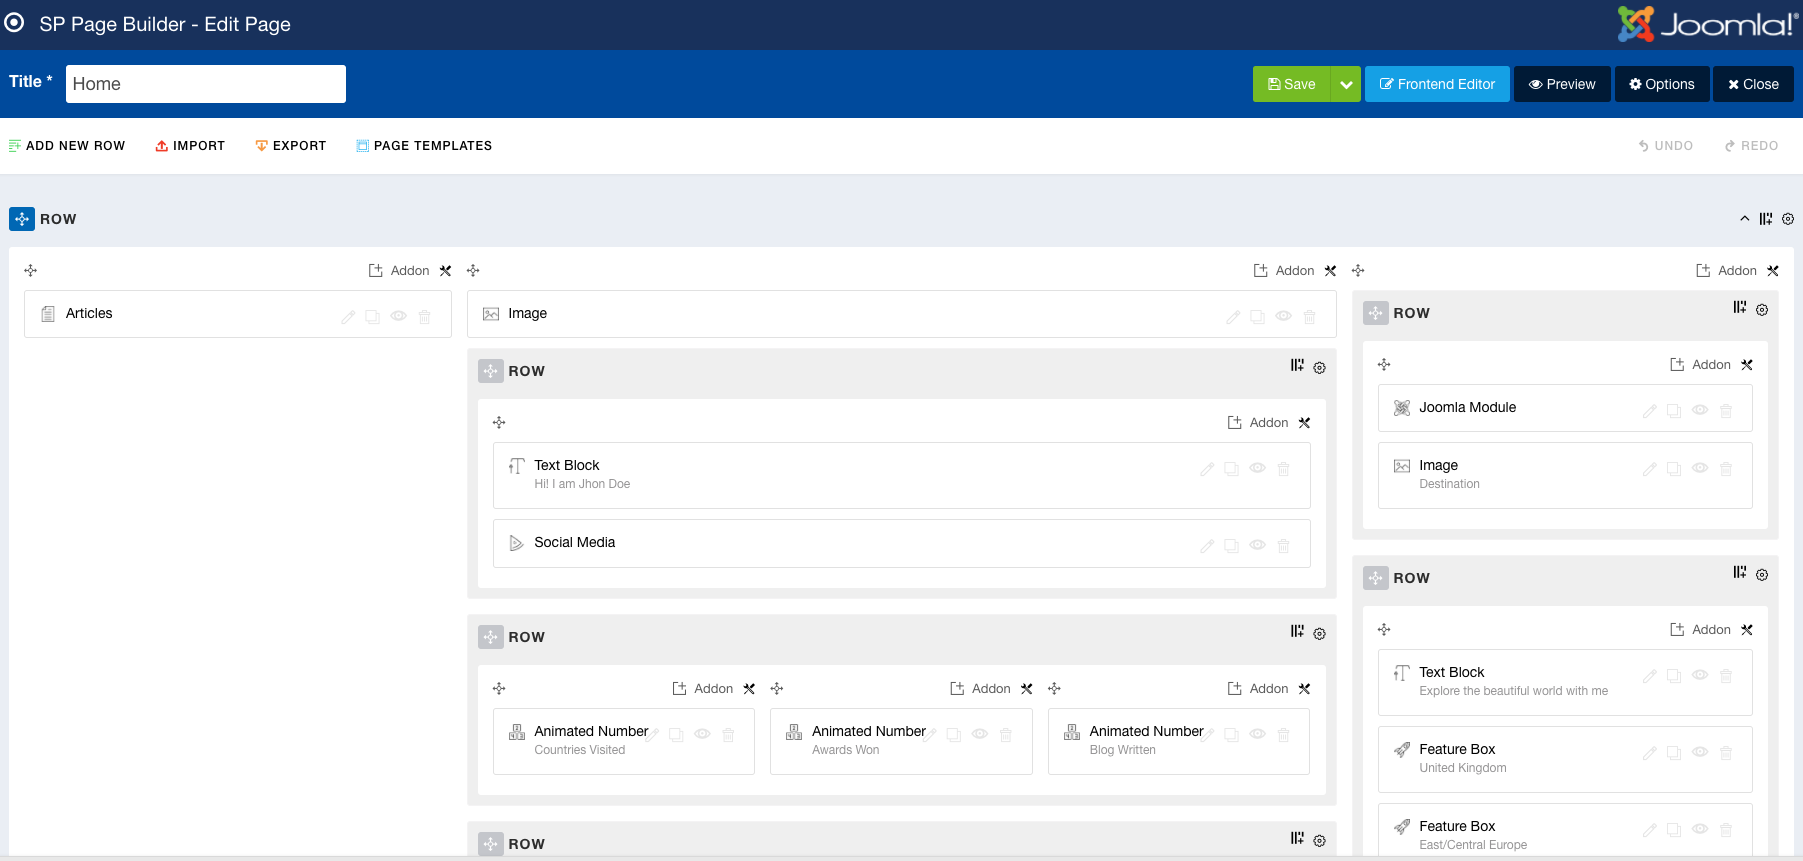Open the Save dropdown arrow
The height and width of the screenshot is (861, 1803).
click(x=1346, y=85)
